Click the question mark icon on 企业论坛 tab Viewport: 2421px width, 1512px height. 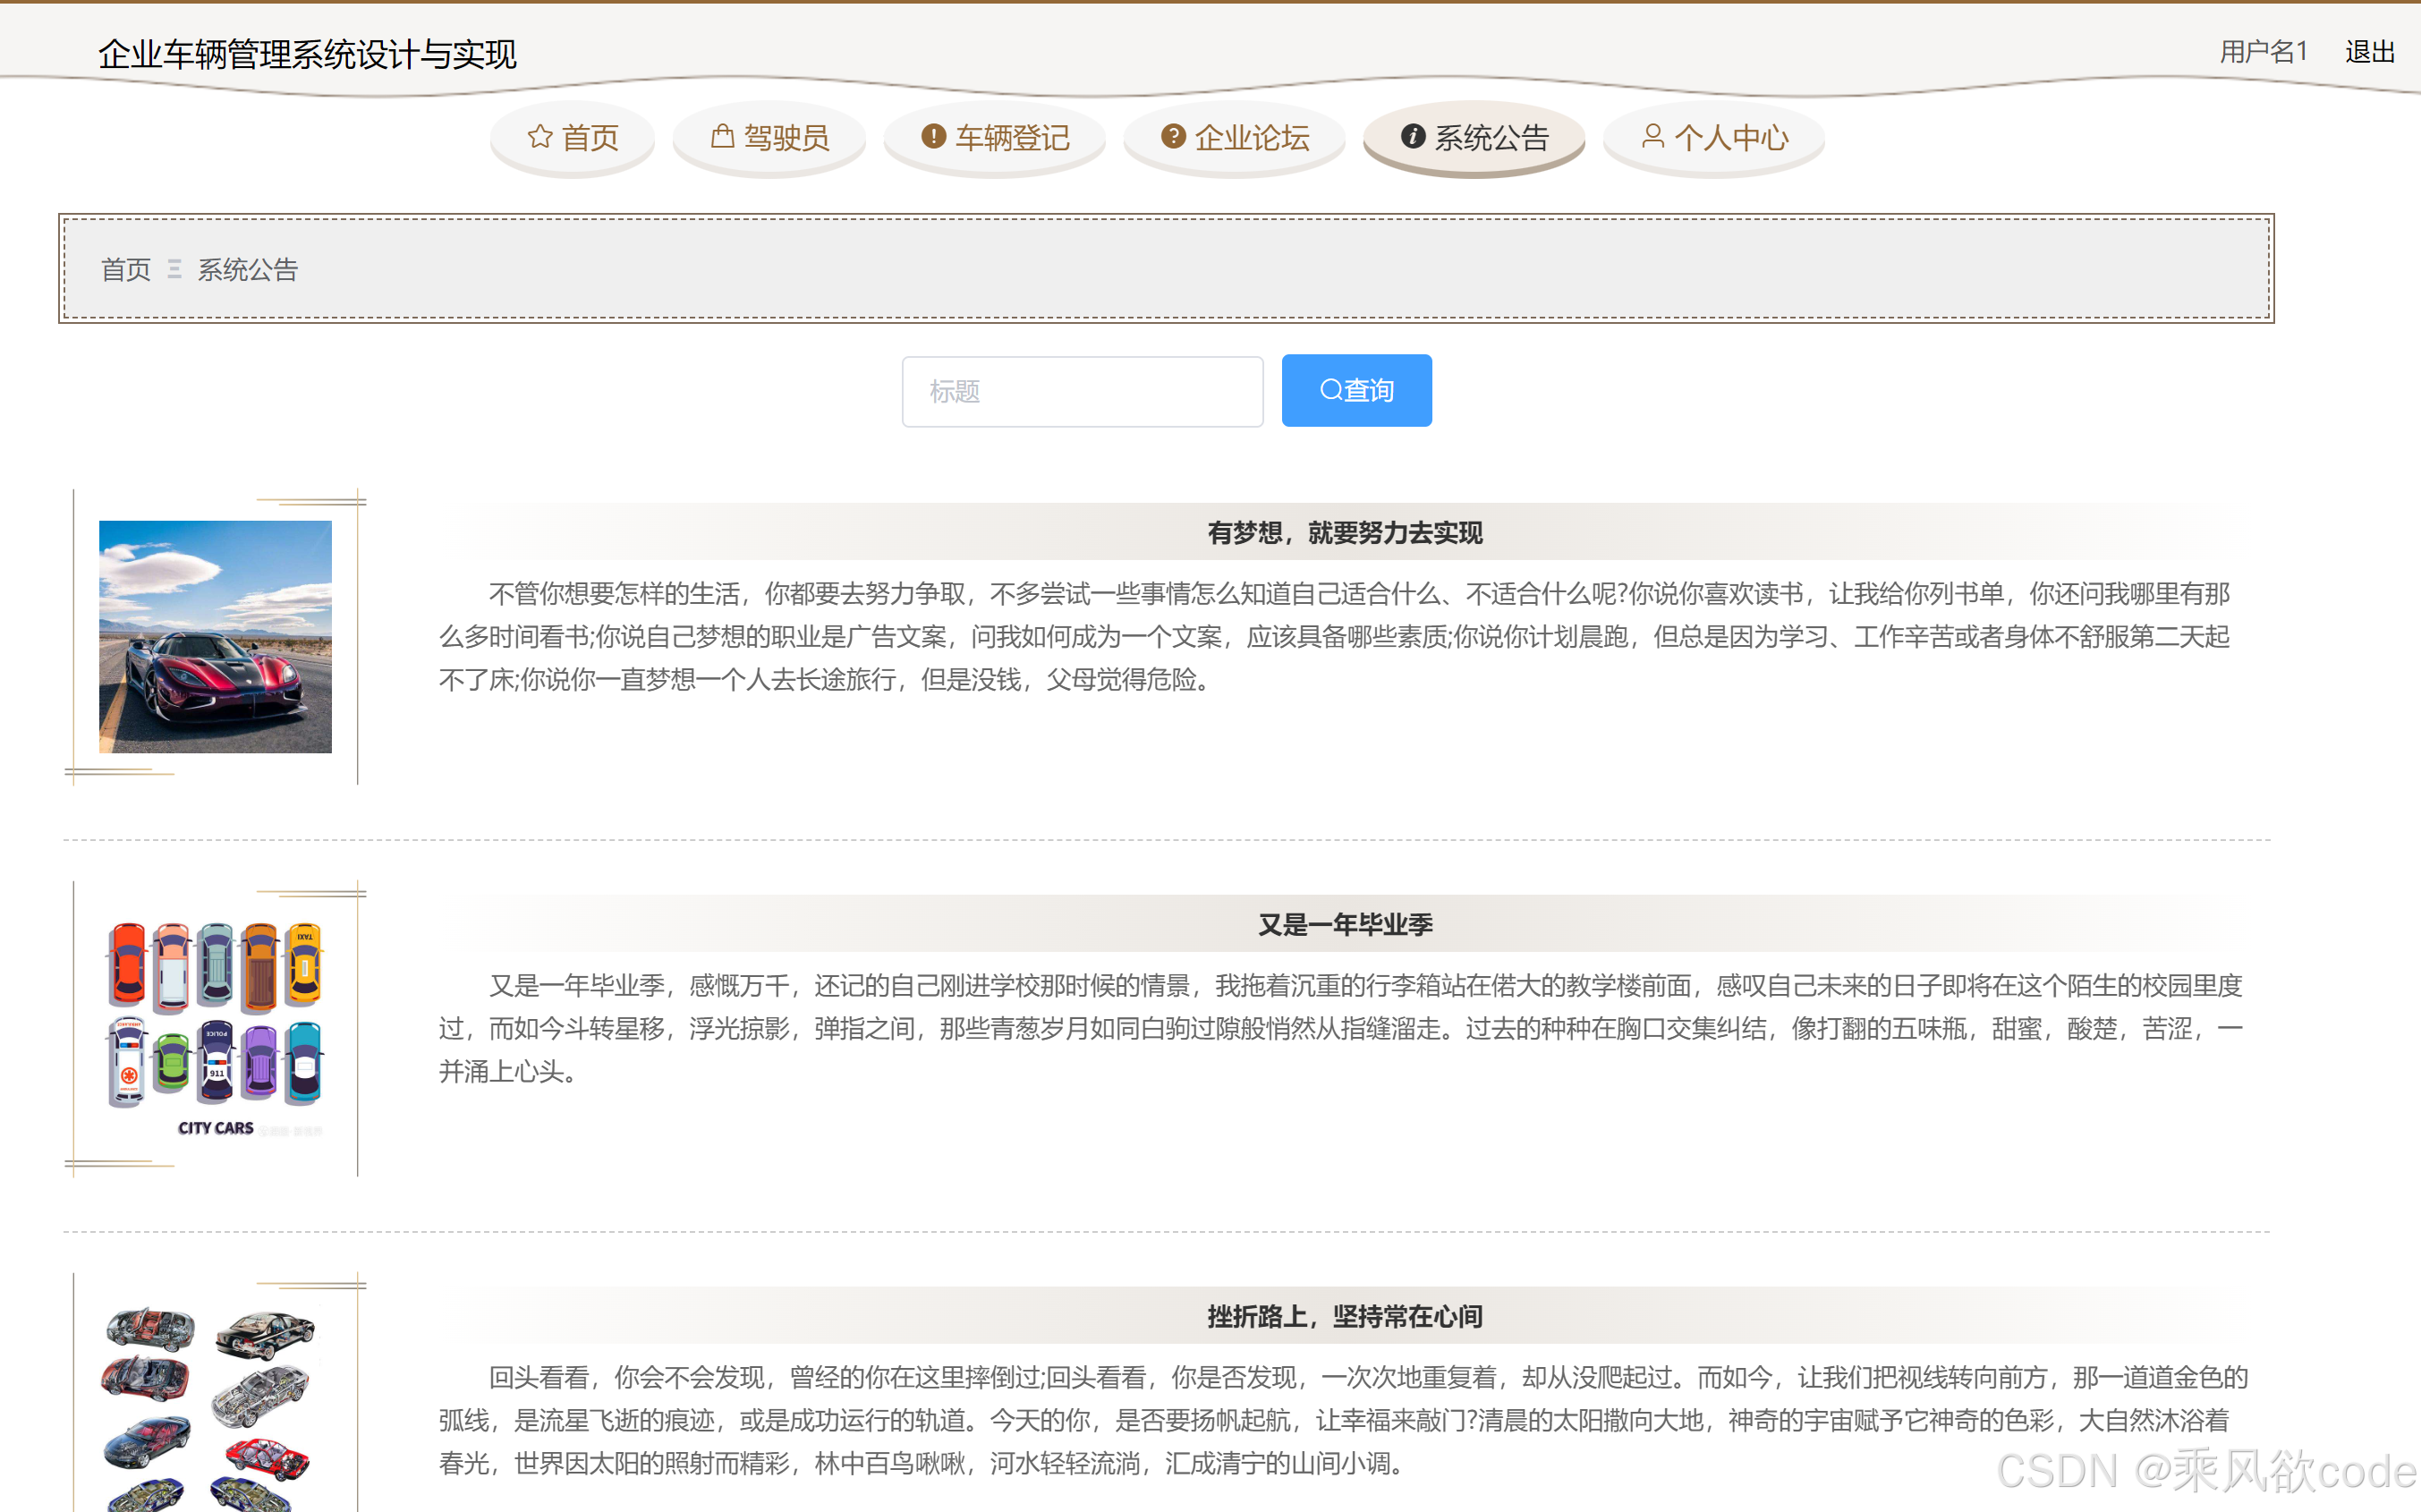(x=1173, y=137)
